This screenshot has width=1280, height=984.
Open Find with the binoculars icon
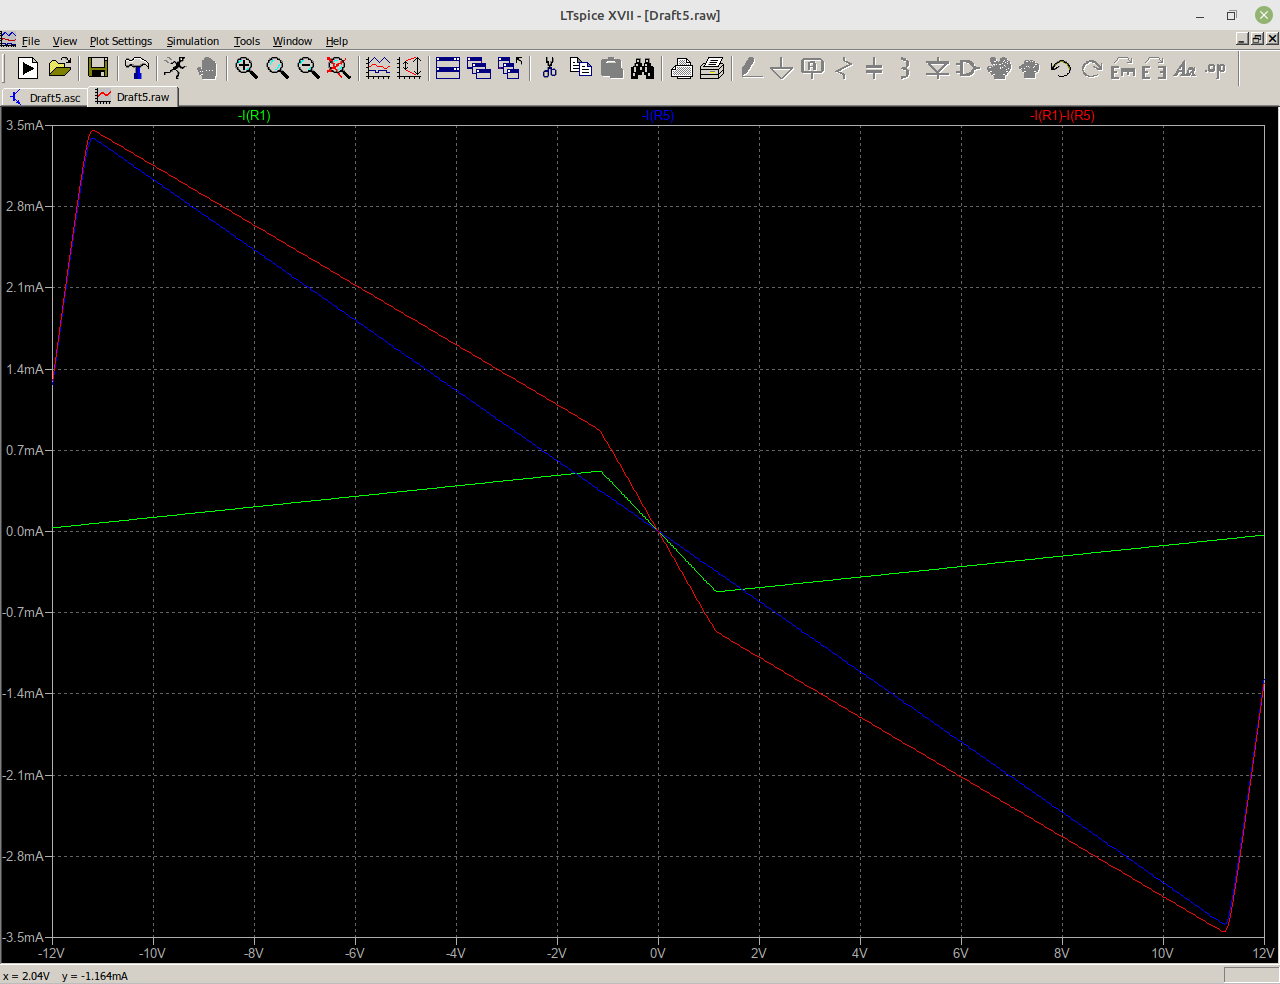(x=642, y=68)
